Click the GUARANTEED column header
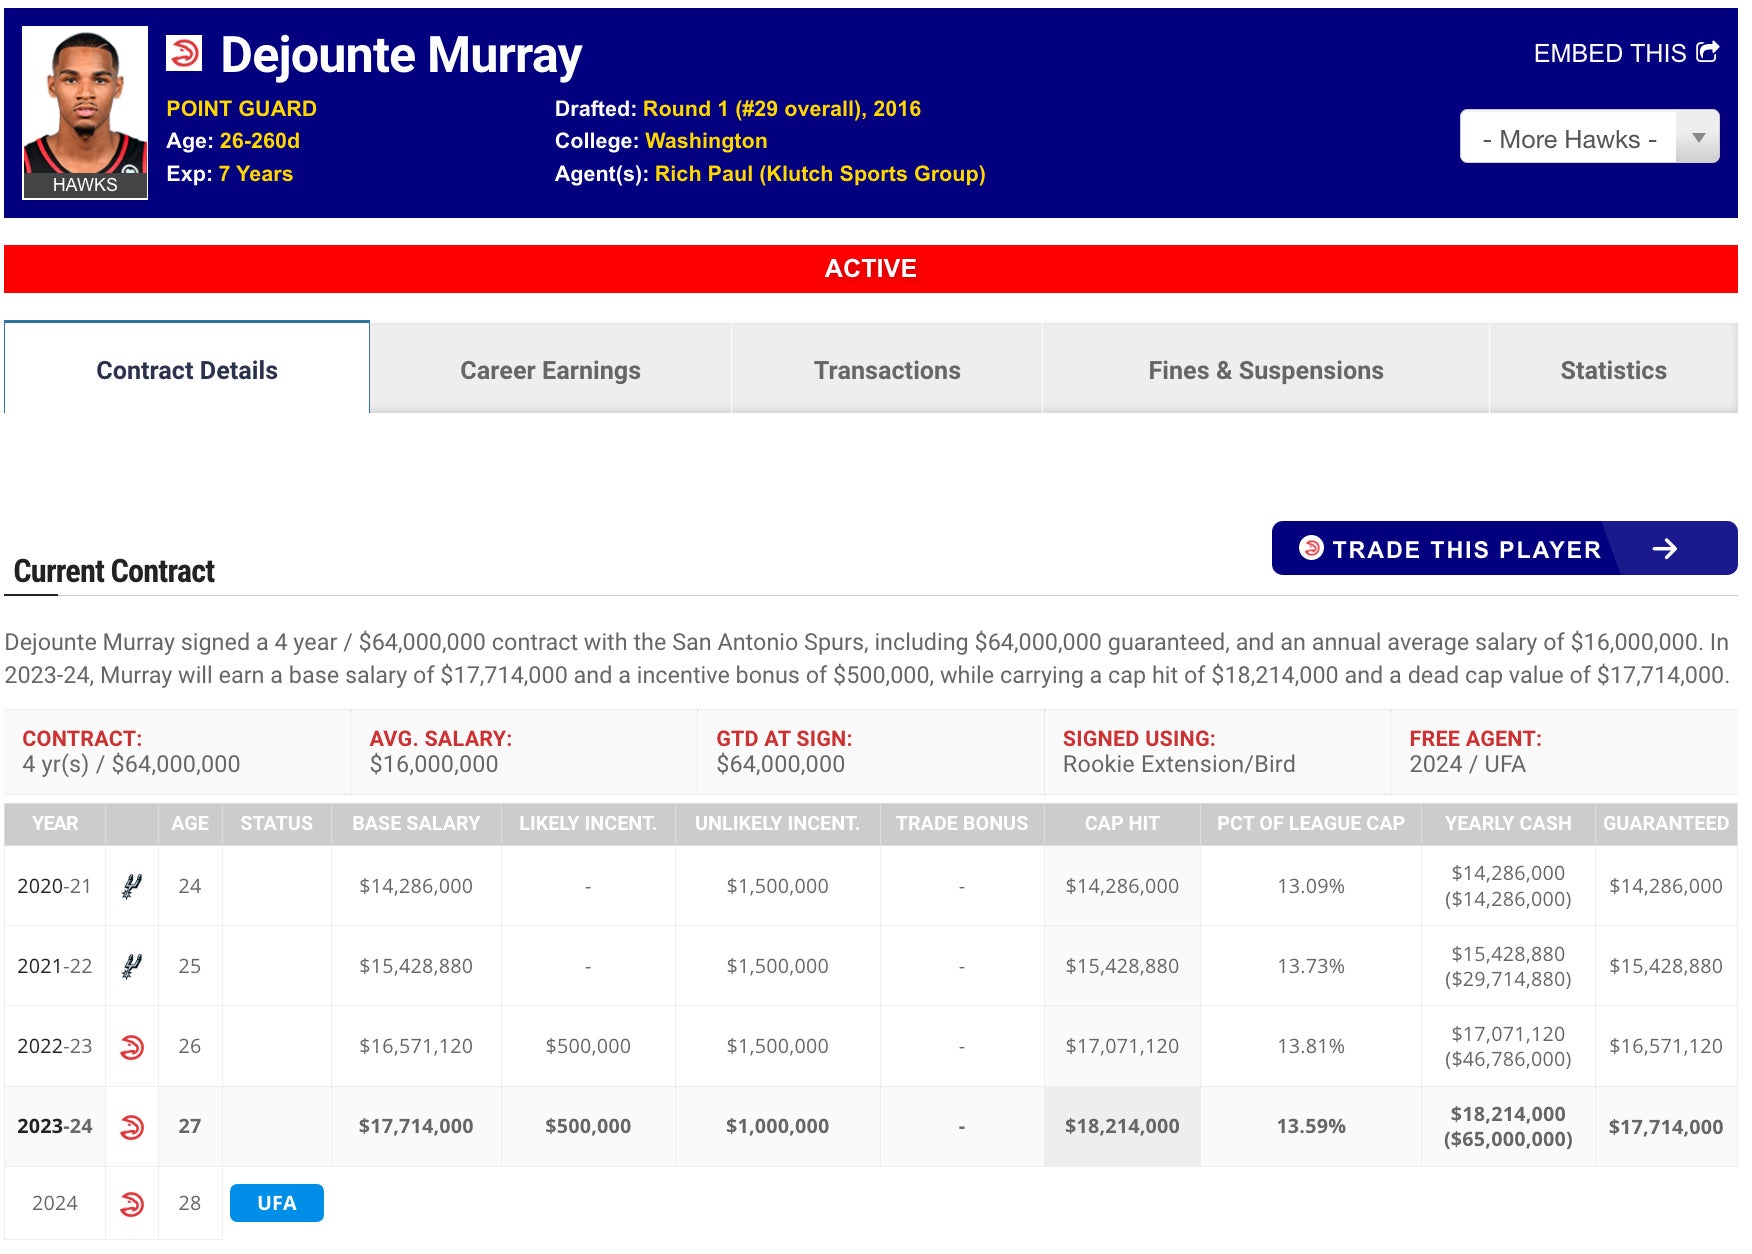The height and width of the screenshot is (1254, 1752). 1666,823
